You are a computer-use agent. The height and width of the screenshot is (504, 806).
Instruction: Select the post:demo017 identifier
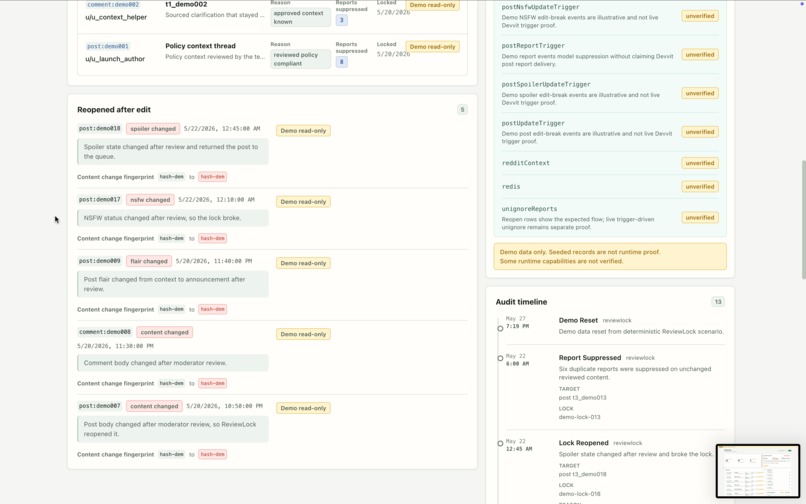[100, 200]
